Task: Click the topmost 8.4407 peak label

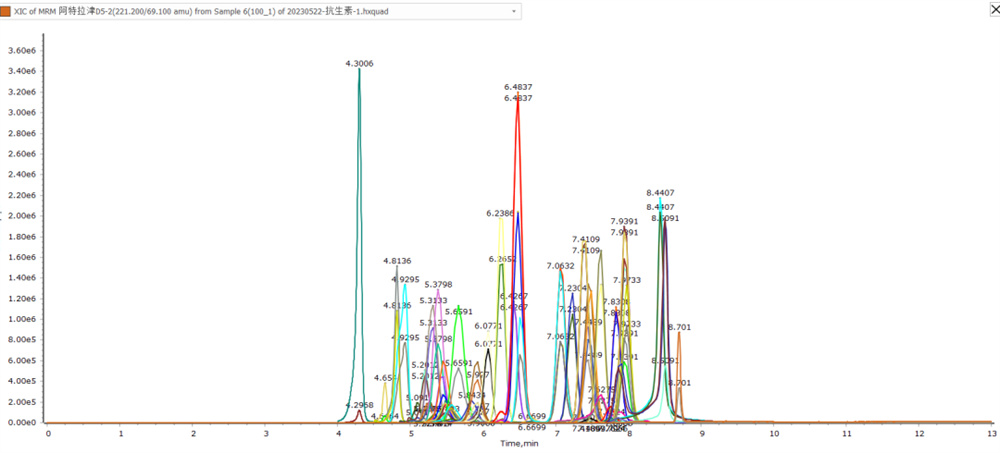Action: pyautogui.click(x=660, y=193)
